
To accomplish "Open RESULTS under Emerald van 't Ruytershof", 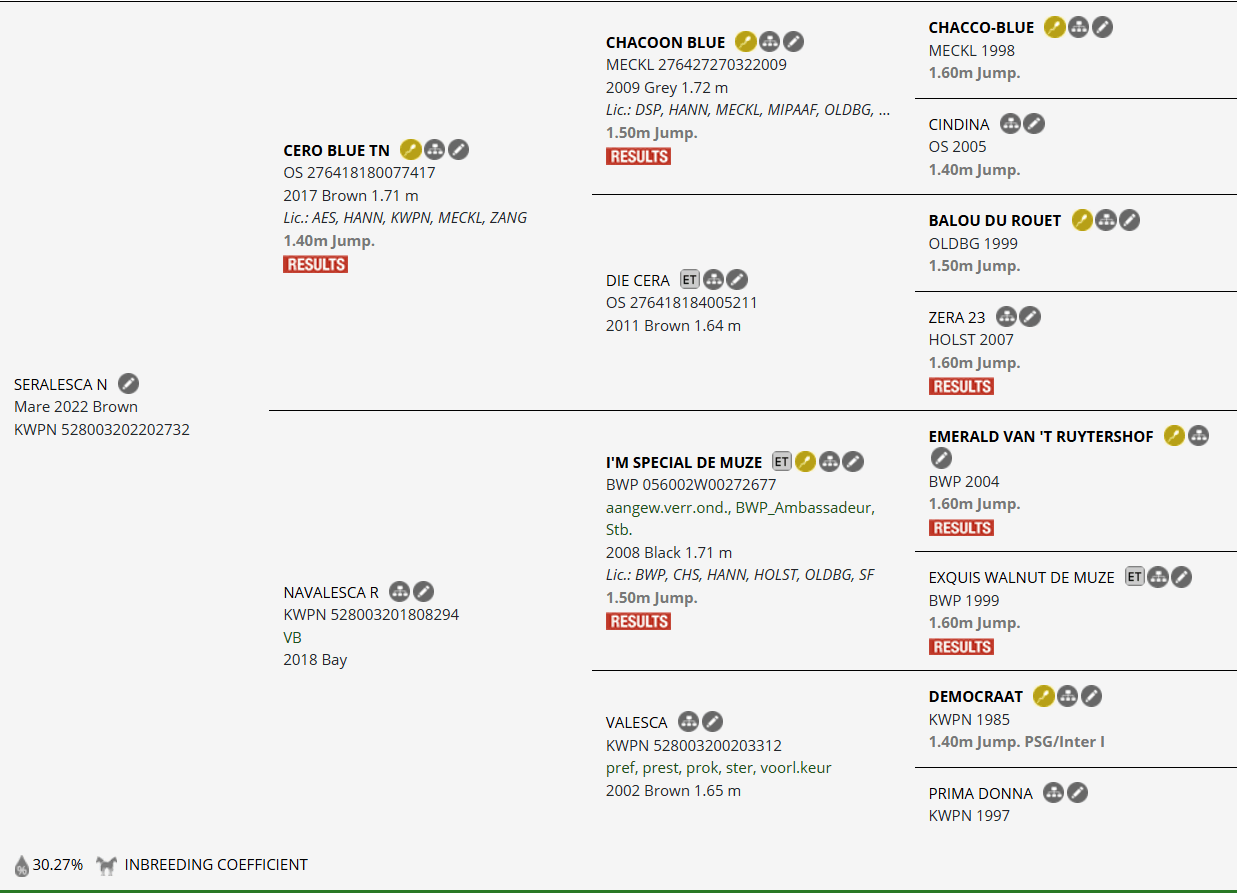I will click(x=961, y=528).
